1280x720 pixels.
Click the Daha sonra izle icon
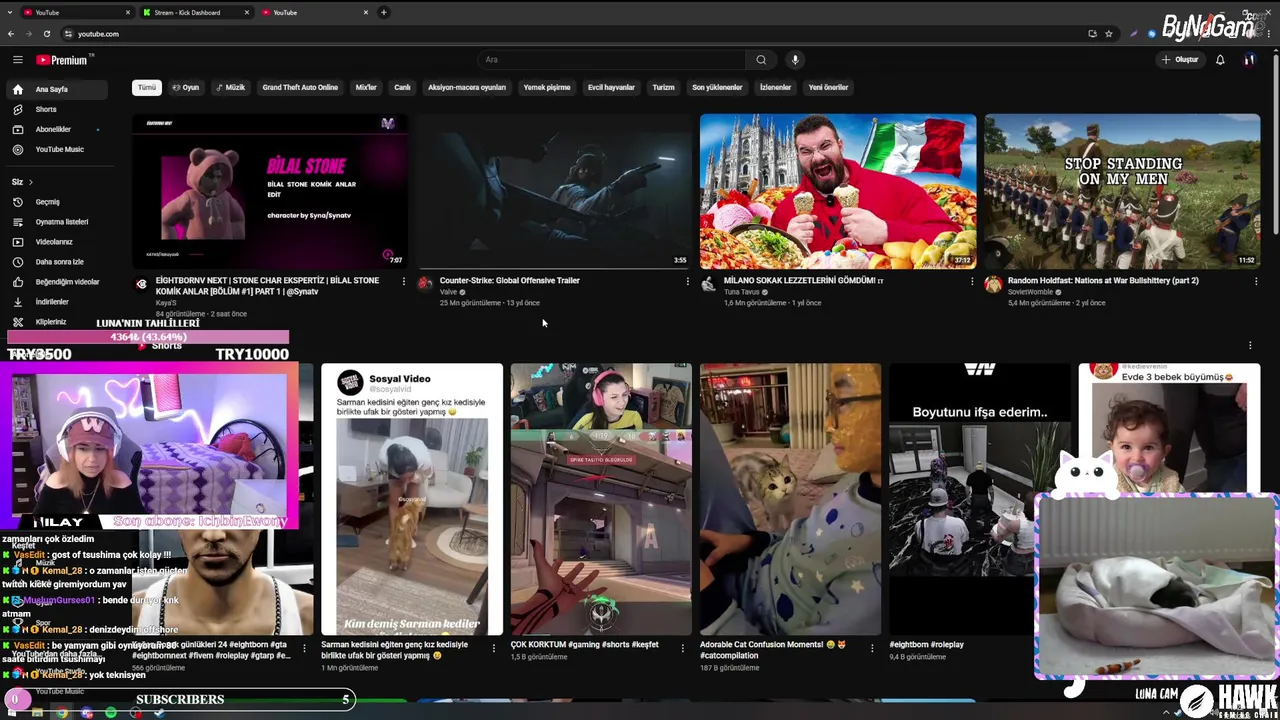17,262
